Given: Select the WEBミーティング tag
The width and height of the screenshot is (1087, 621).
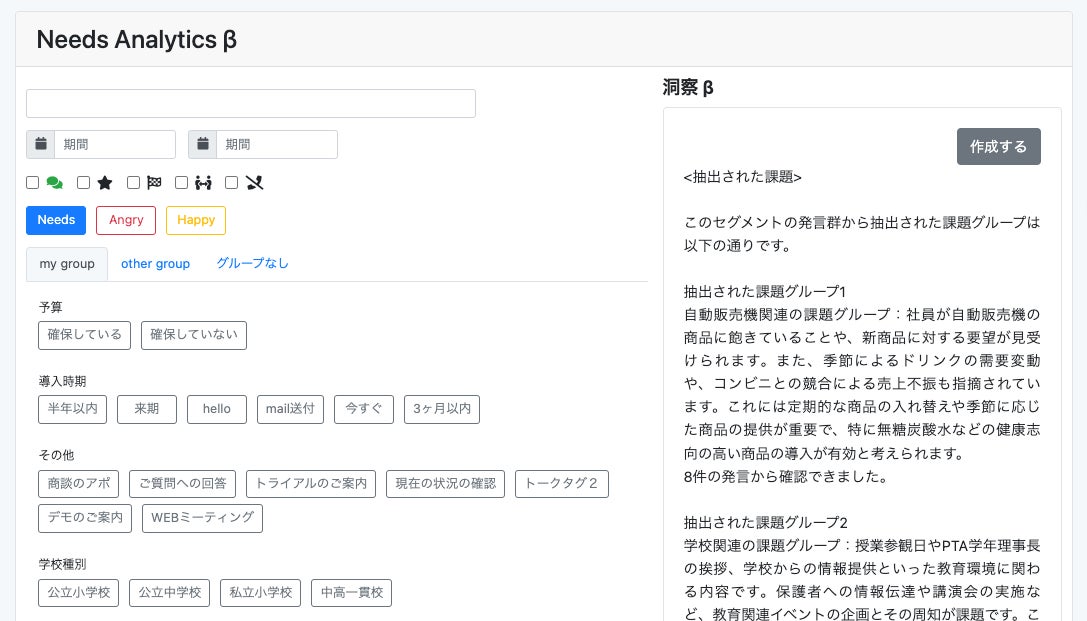Looking at the screenshot, I should tap(202, 518).
